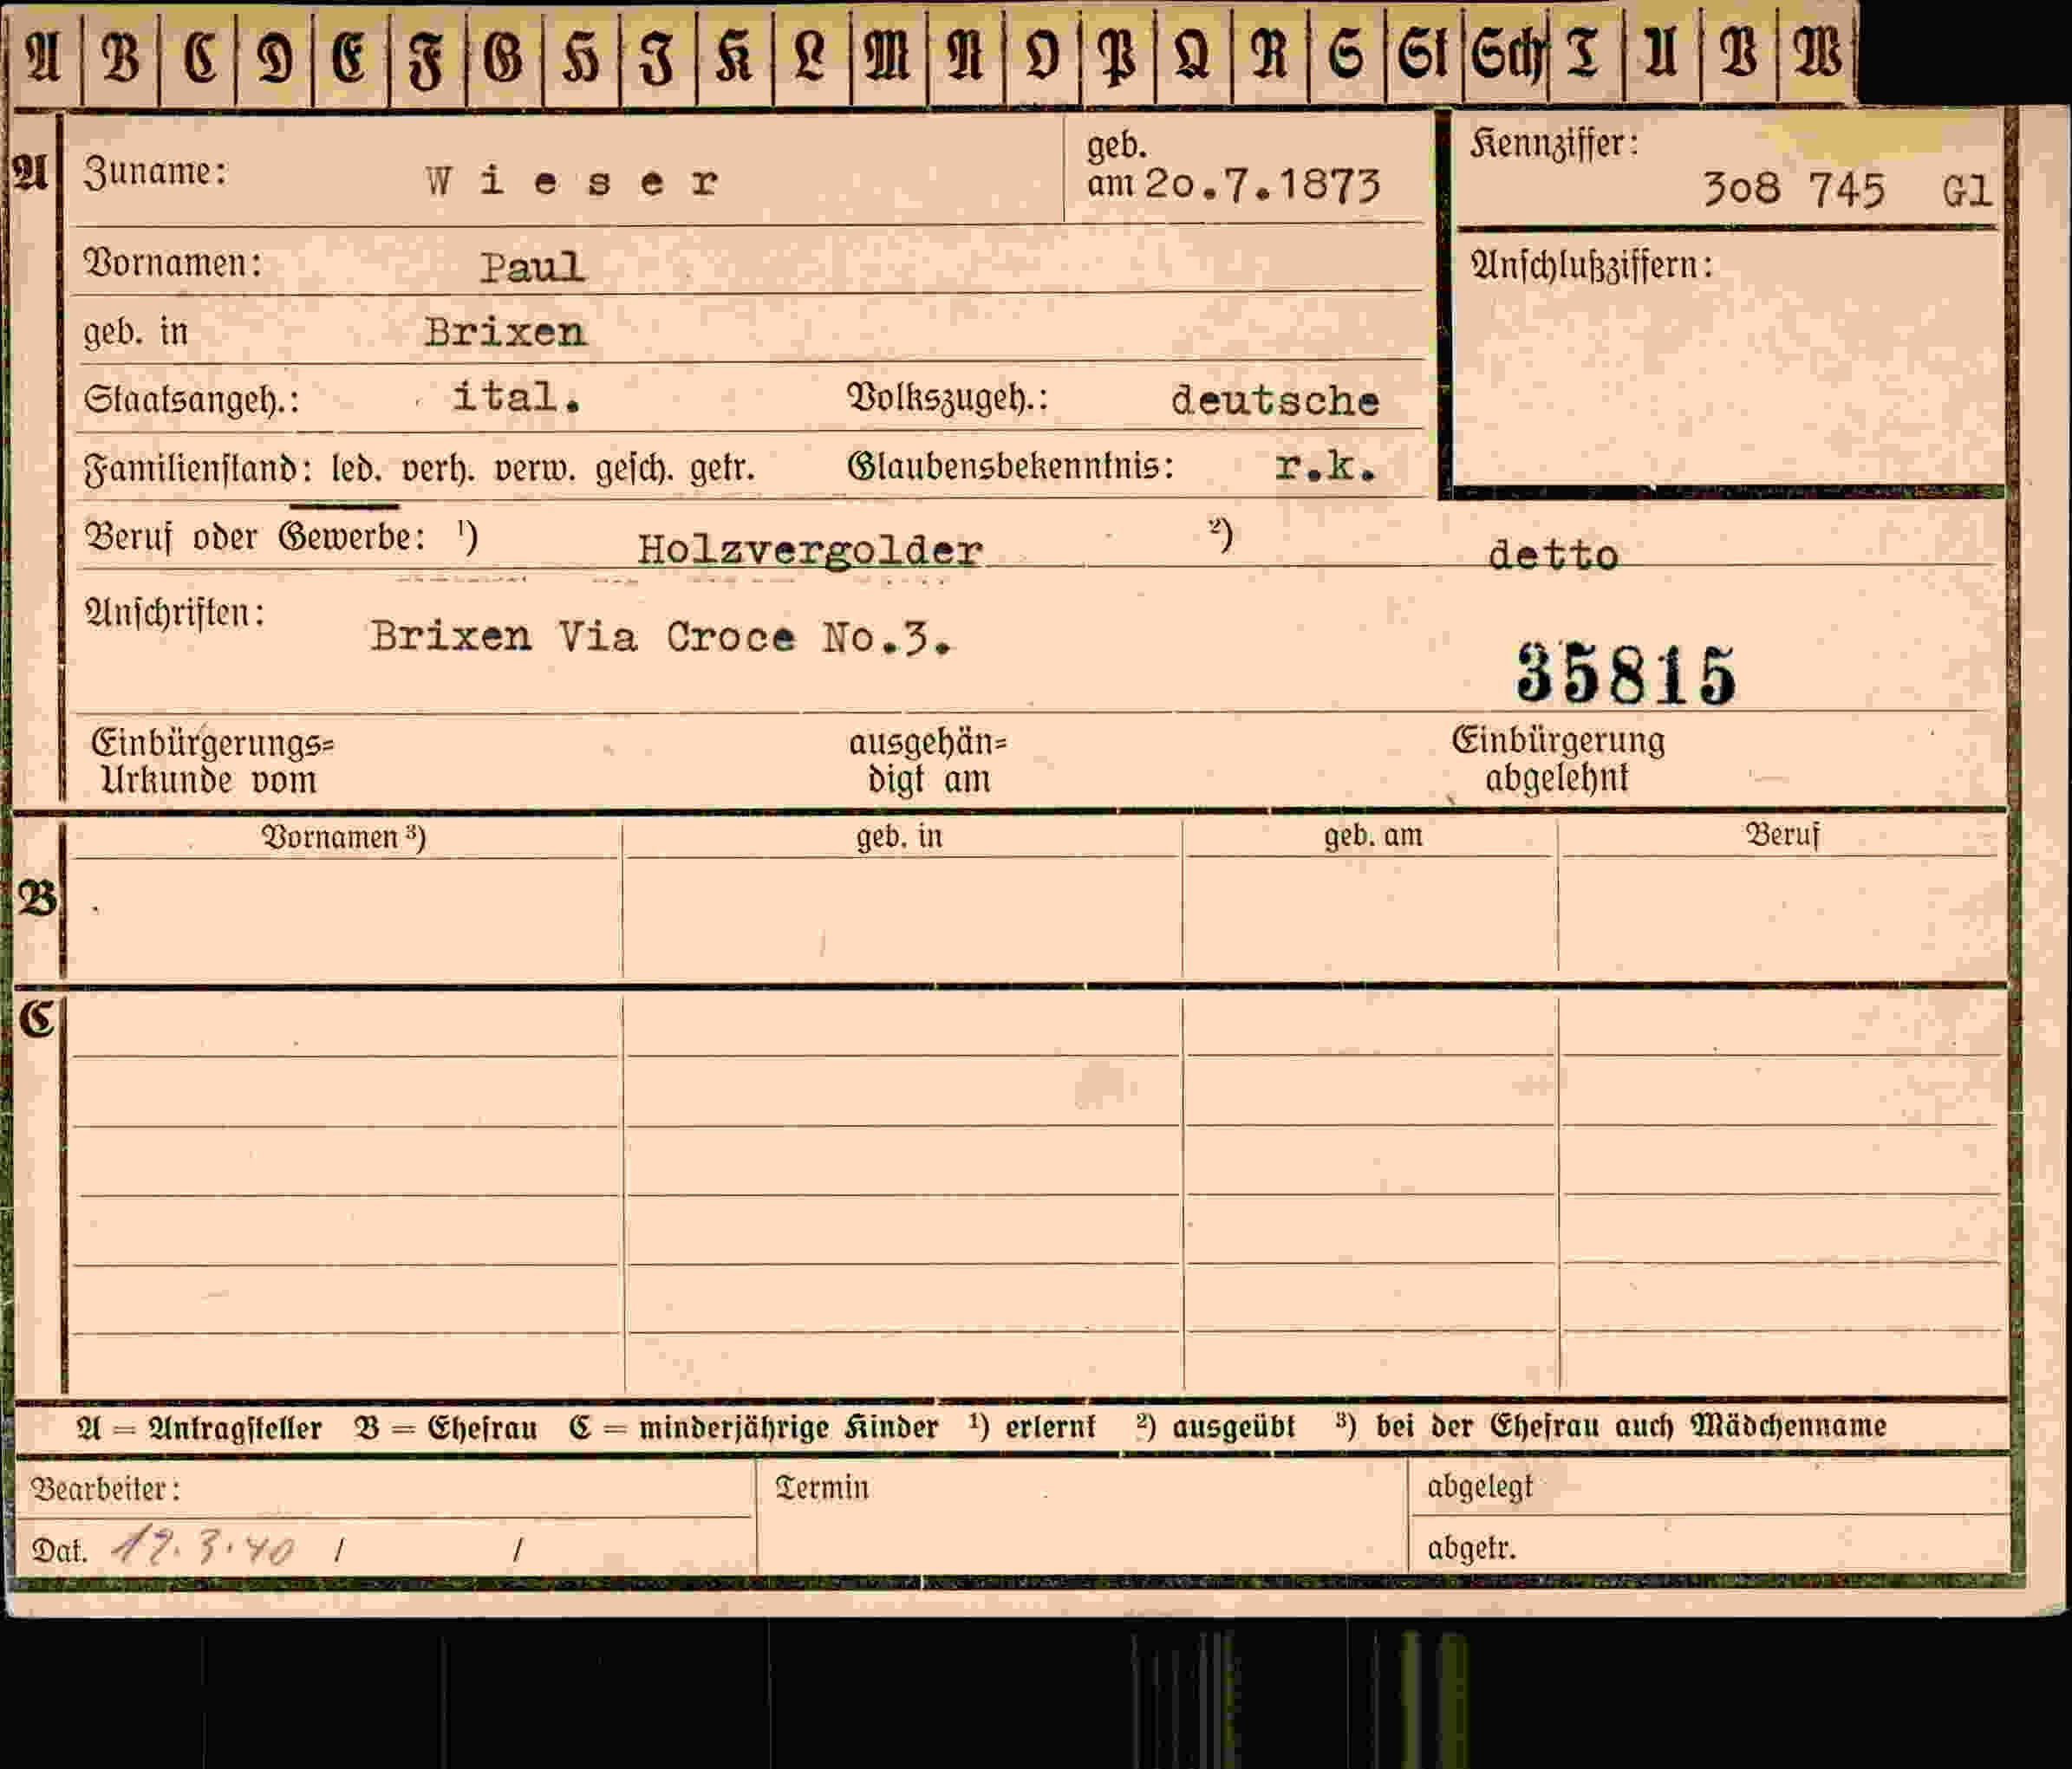Click the legend 'C = minderjährige Kinder'

pyautogui.click(x=754, y=1427)
